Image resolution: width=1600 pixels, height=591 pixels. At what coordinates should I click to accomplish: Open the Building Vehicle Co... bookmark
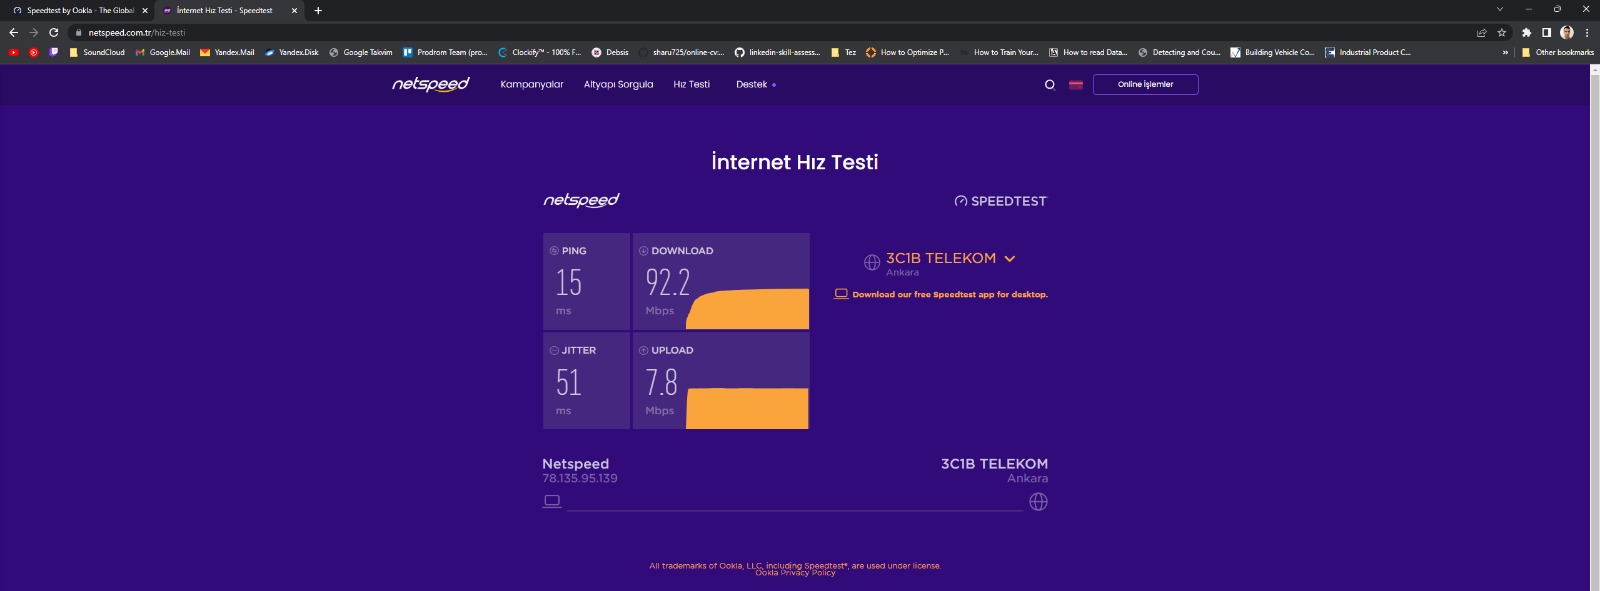[x=1272, y=52]
